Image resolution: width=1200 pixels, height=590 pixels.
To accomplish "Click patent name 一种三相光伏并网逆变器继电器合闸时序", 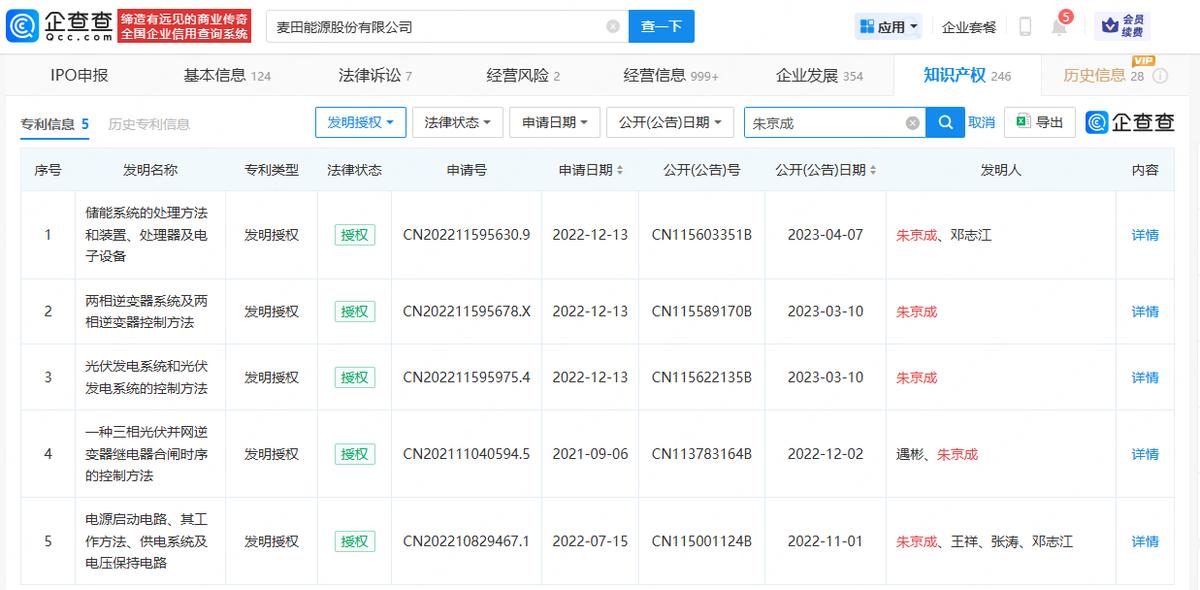I will (147, 454).
